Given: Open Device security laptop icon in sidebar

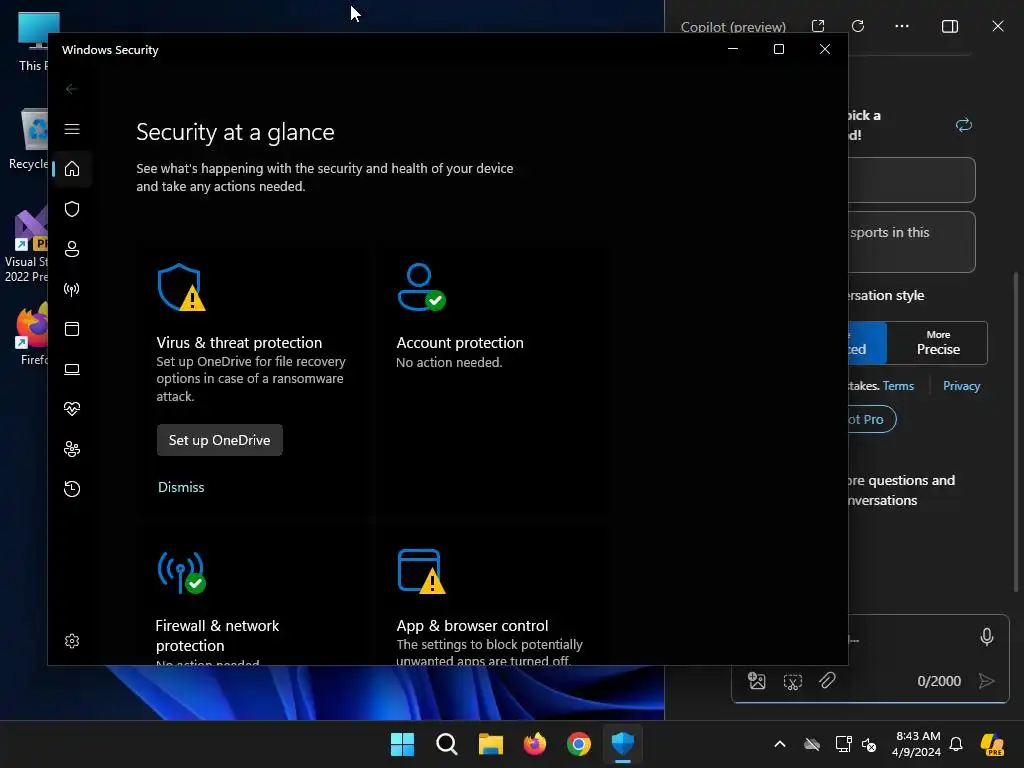Looking at the screenshot, I should click(72, 370).
